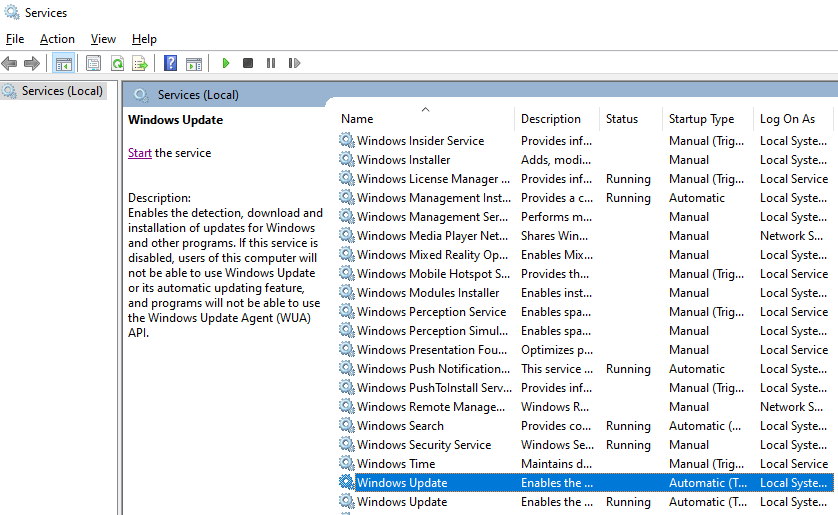The width and height of the screenshot is (838, 515).
Task: Click the Start the service link
Action: point(139,153)
